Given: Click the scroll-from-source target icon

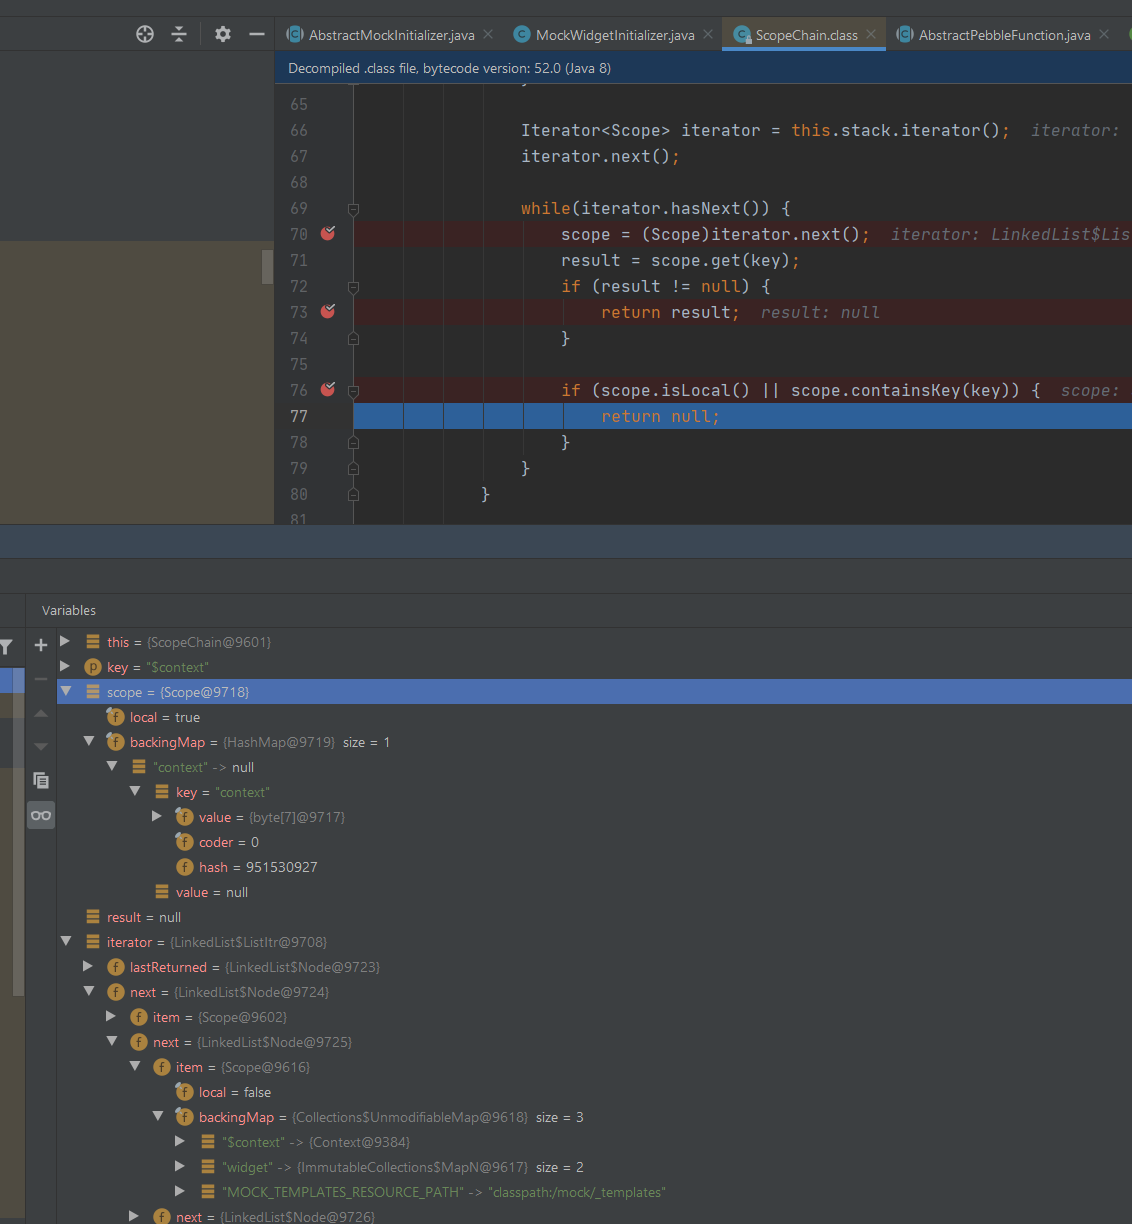Looking at the screenshot, I should coord(145,34).
